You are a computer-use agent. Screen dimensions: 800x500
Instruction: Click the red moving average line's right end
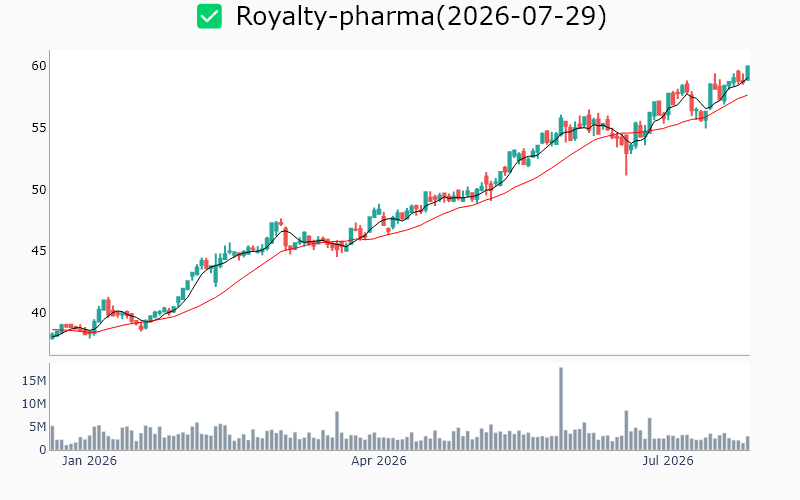click(746, 95)
